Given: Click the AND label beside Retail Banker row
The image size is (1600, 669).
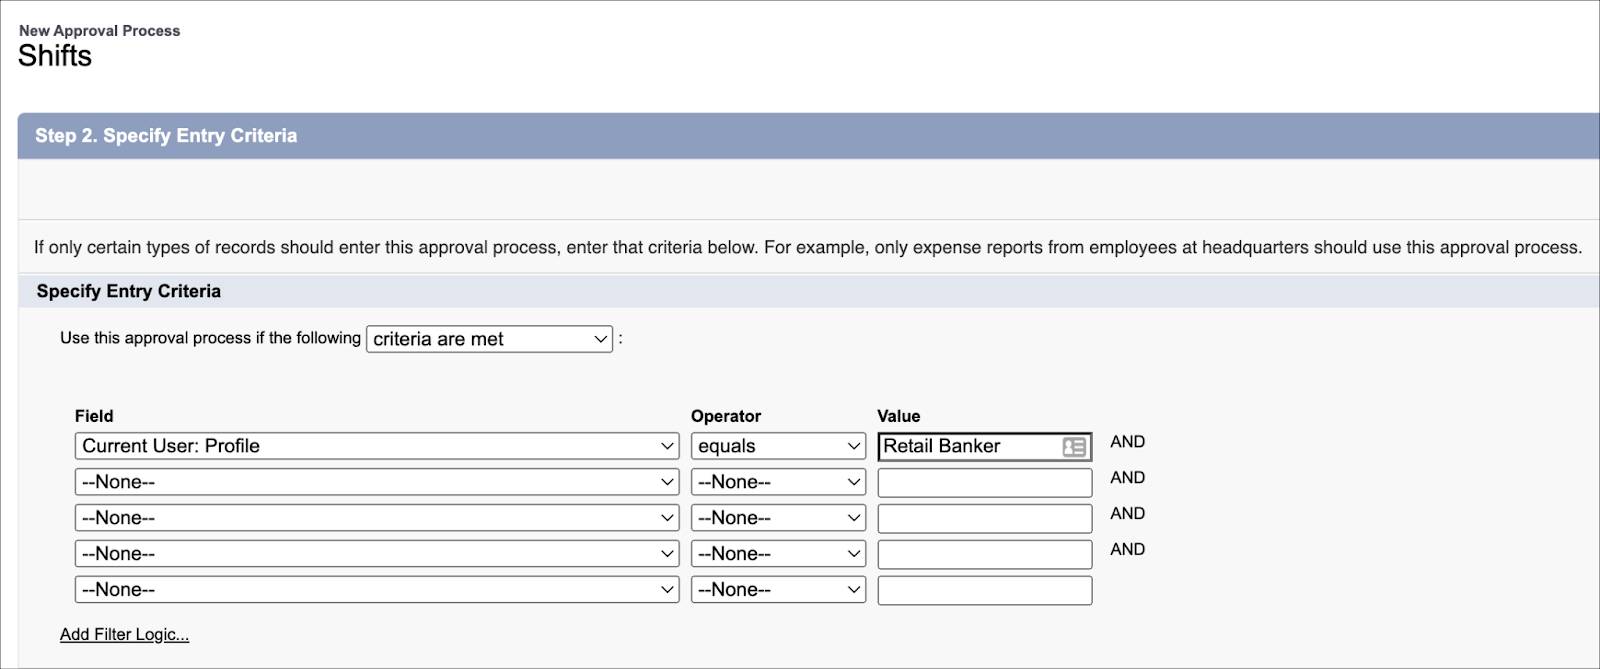Looking at the screenshot, I should click(1128, 442).
